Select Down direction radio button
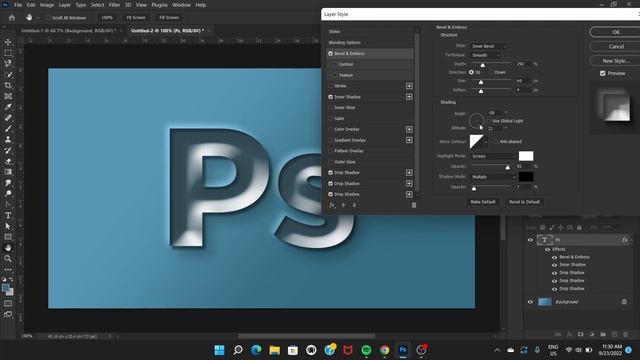 click(x=491, y=72)
